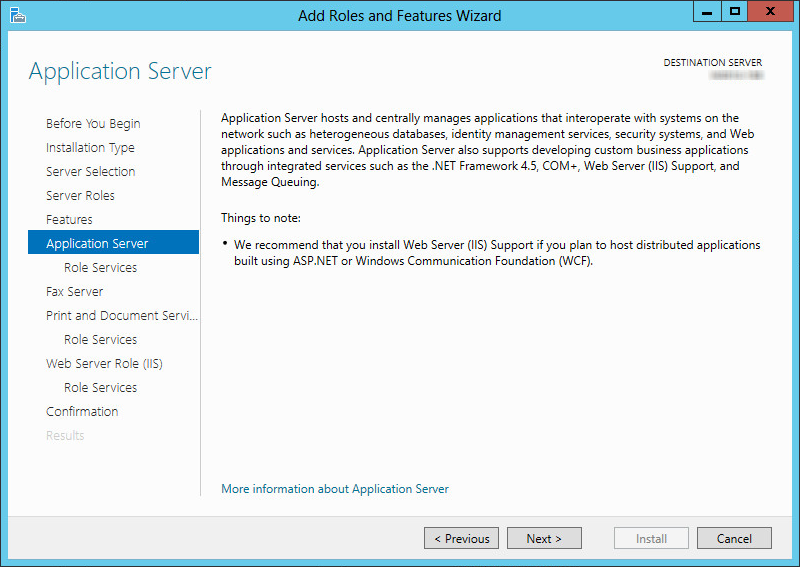
Task: Open Role Services under Application Server
Action: [101, 267]
